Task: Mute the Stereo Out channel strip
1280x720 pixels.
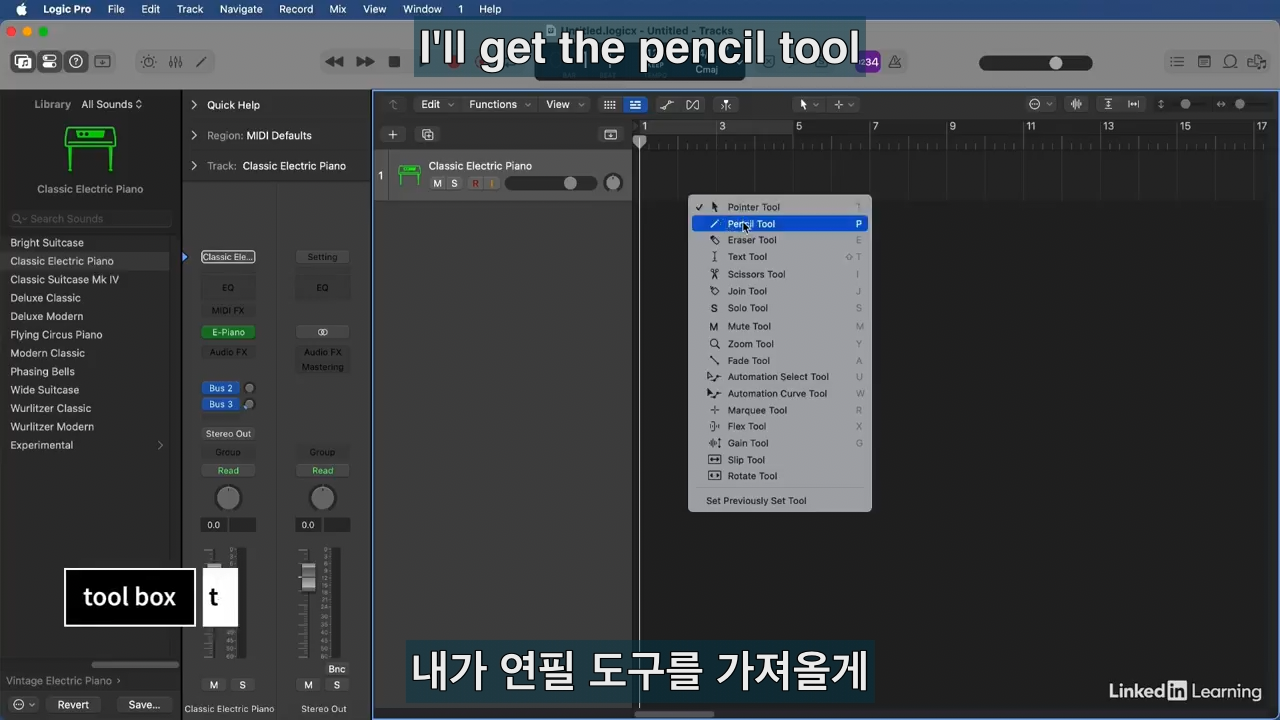Action: [x=308, y=685]
